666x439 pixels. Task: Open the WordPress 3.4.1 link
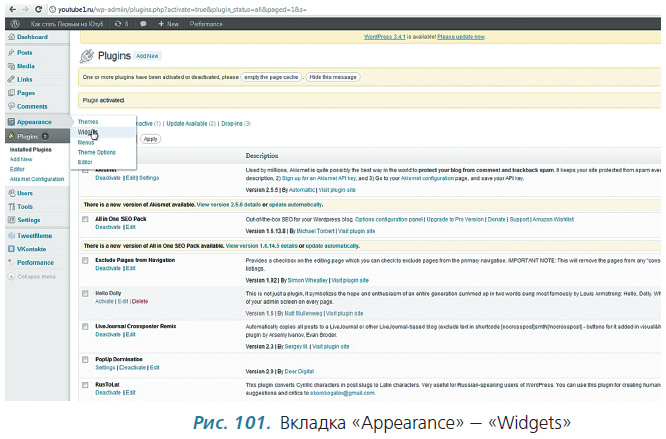385,37
